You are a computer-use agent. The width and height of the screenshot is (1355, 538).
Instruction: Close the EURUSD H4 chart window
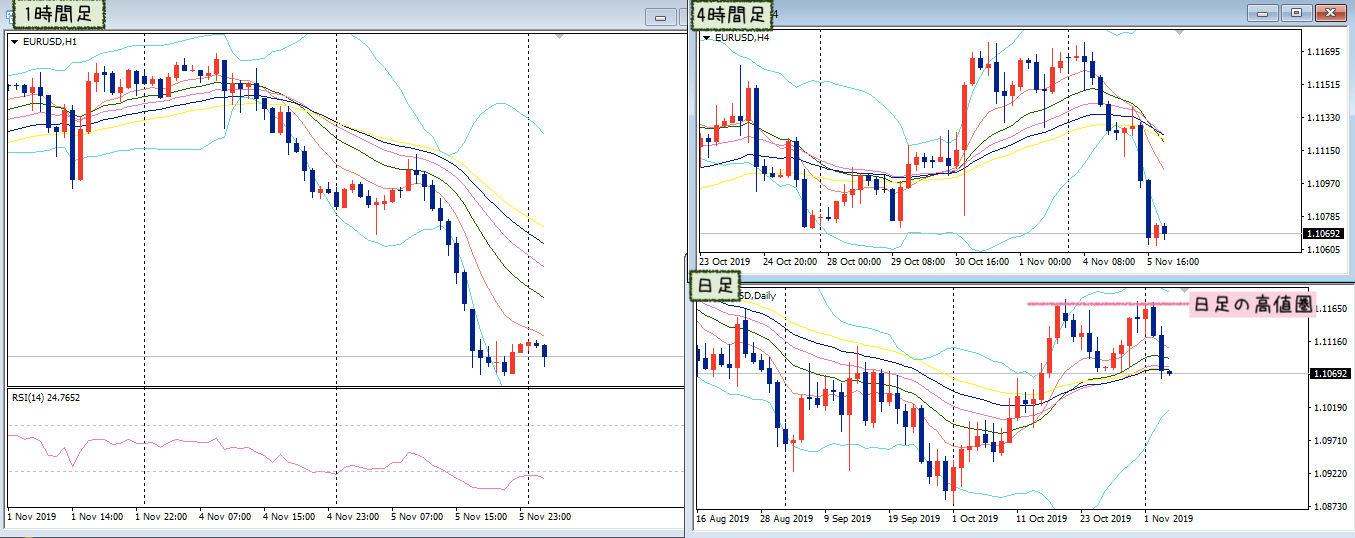(1329, 12)
